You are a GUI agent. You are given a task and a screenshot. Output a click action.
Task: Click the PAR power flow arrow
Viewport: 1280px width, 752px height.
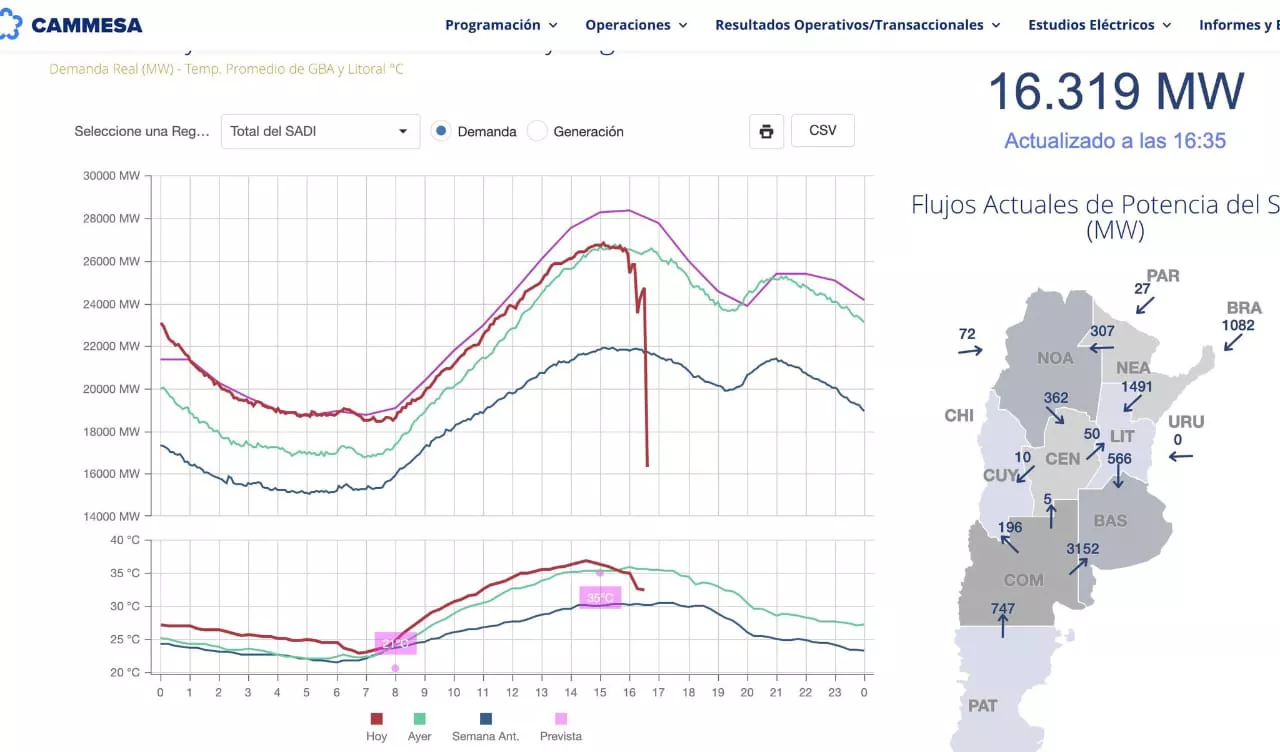(x=1146, y=305)
